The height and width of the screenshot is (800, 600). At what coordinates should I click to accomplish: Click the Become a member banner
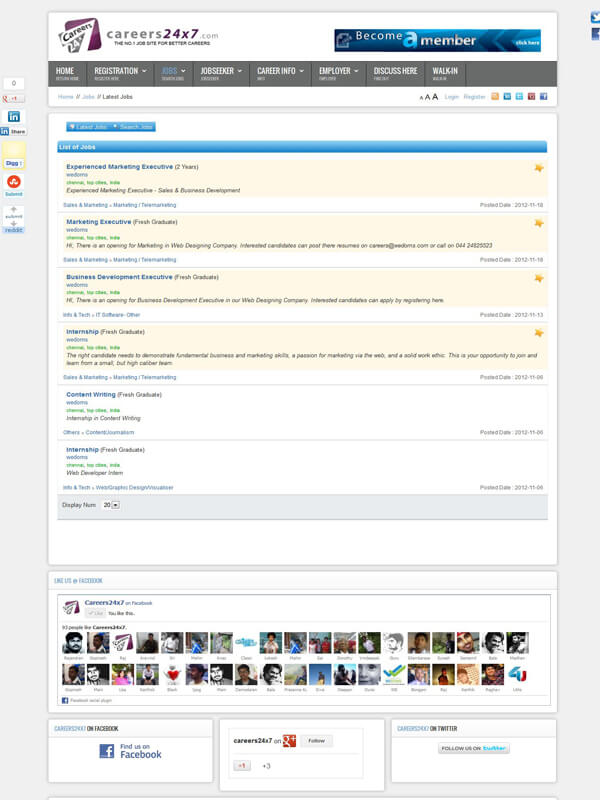pos(437,40)
